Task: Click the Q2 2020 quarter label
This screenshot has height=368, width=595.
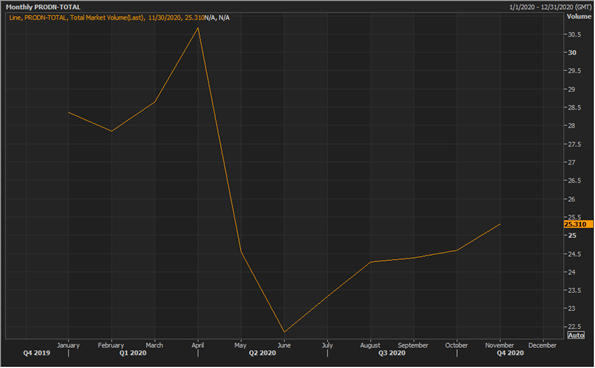Action: [262, 353]
